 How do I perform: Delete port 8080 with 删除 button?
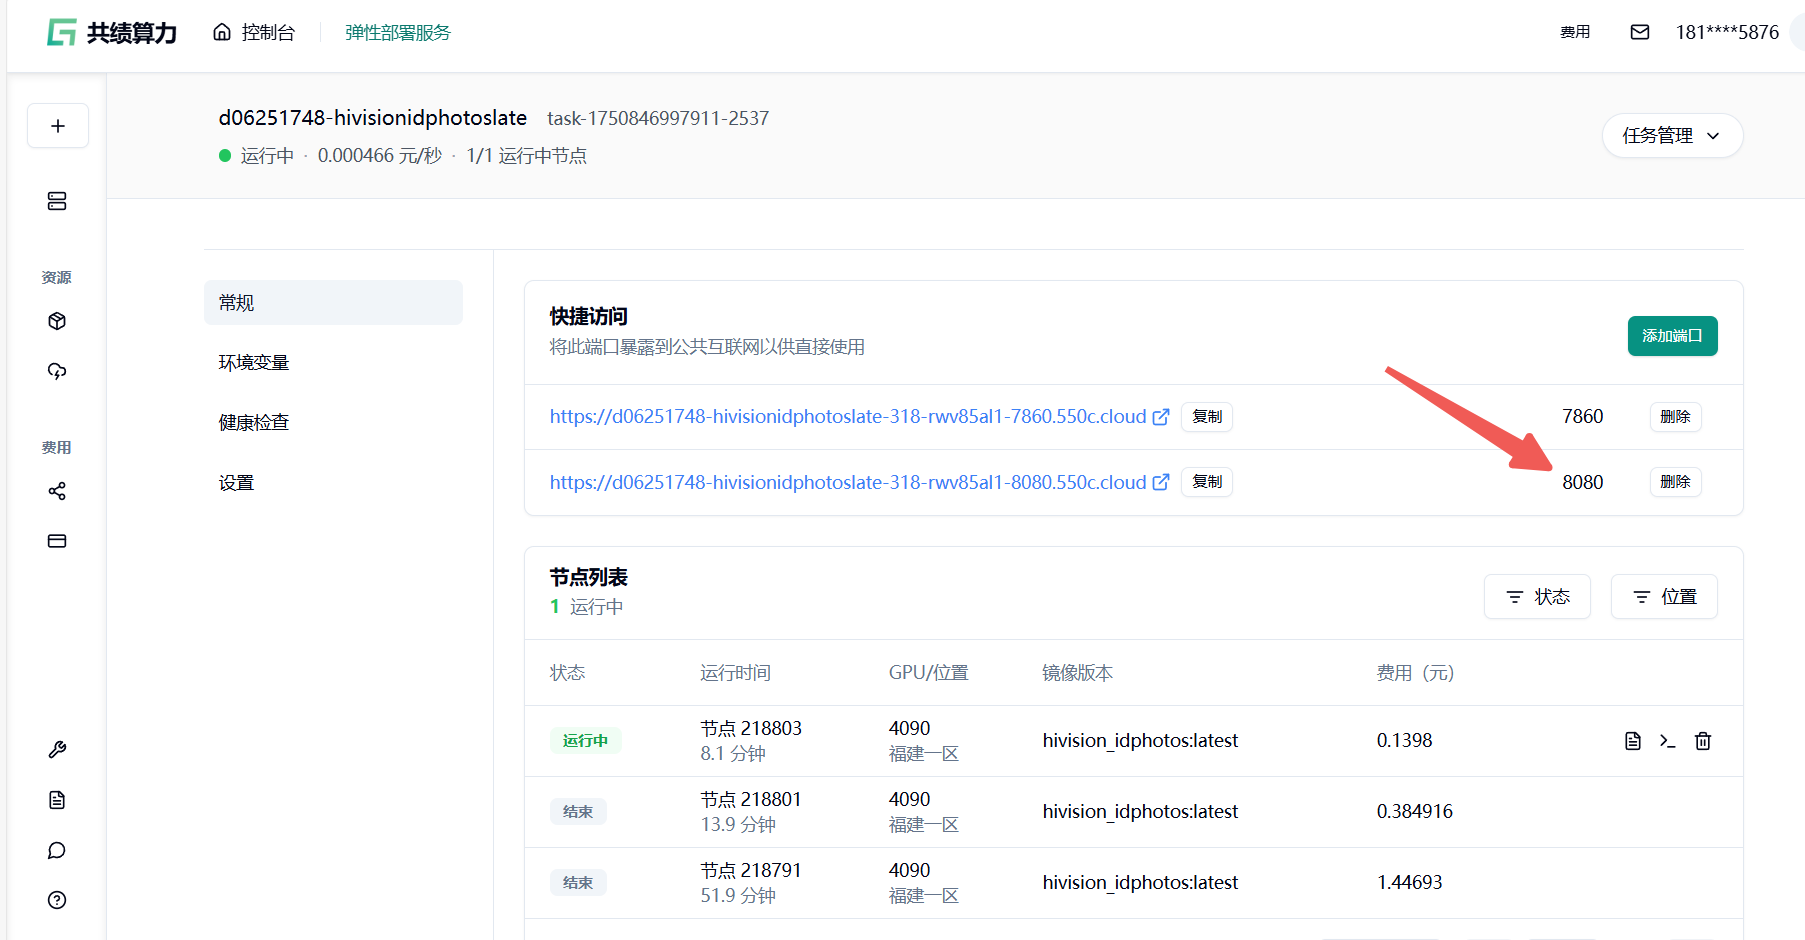(x=1675, y=482)
